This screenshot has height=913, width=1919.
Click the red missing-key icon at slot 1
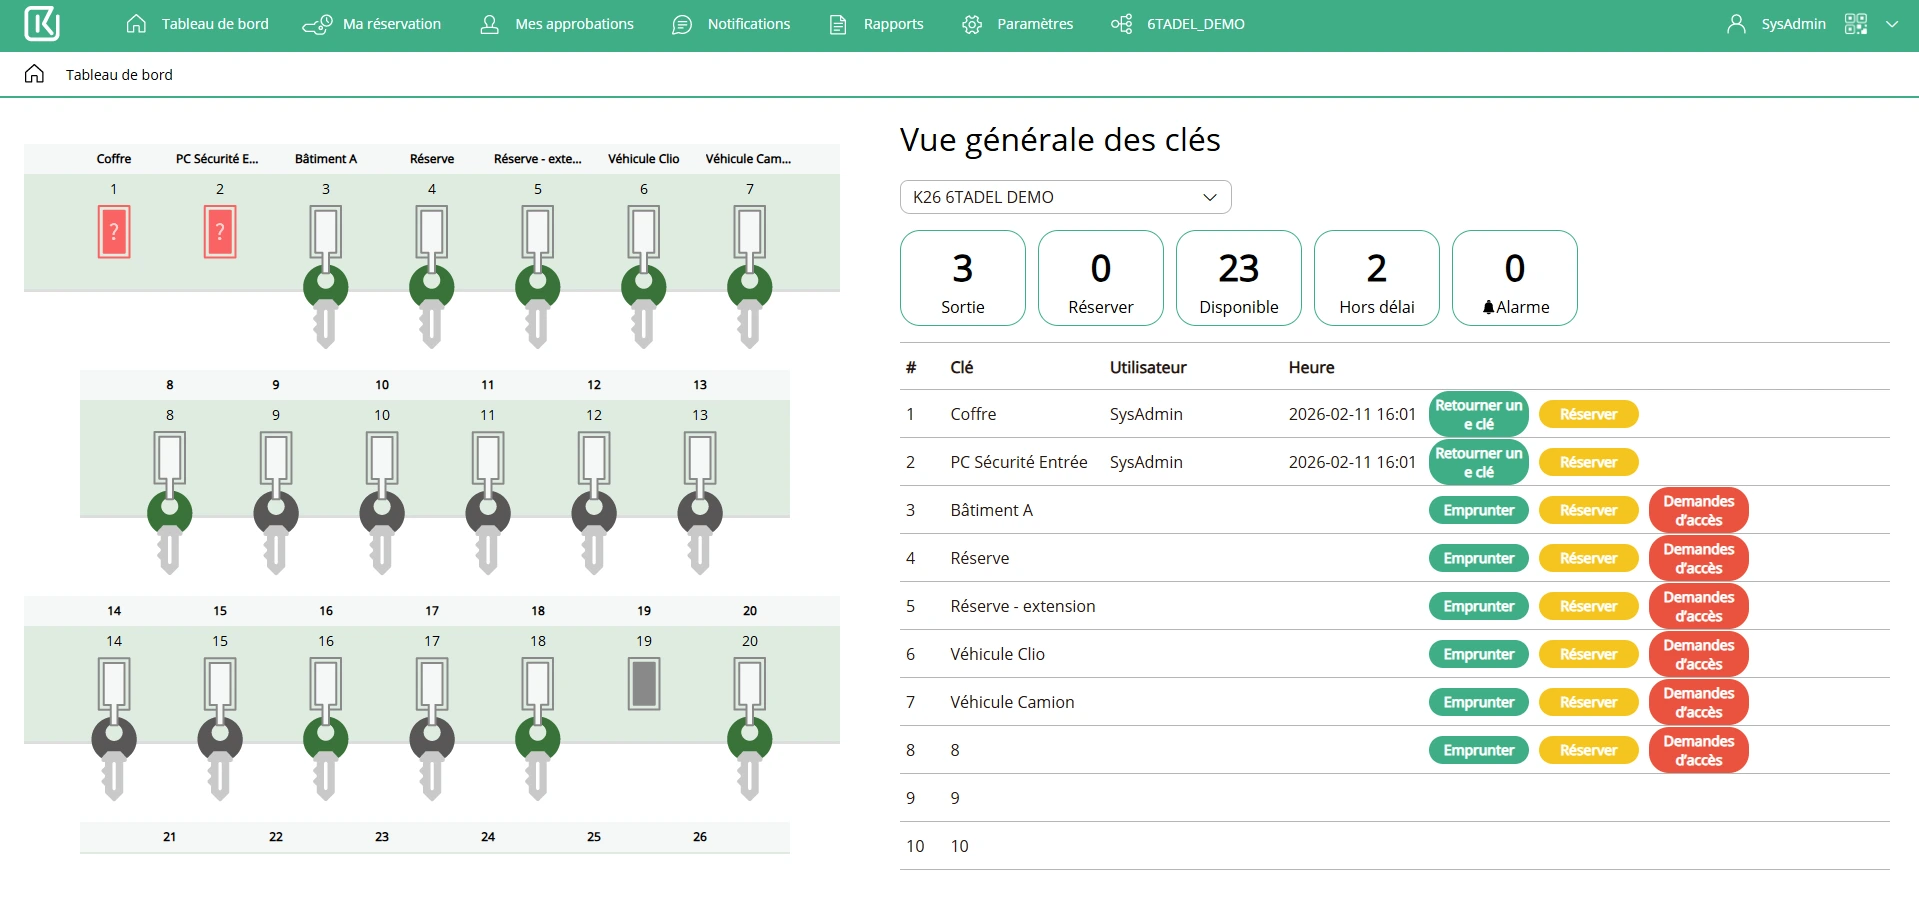click(114, 232)
